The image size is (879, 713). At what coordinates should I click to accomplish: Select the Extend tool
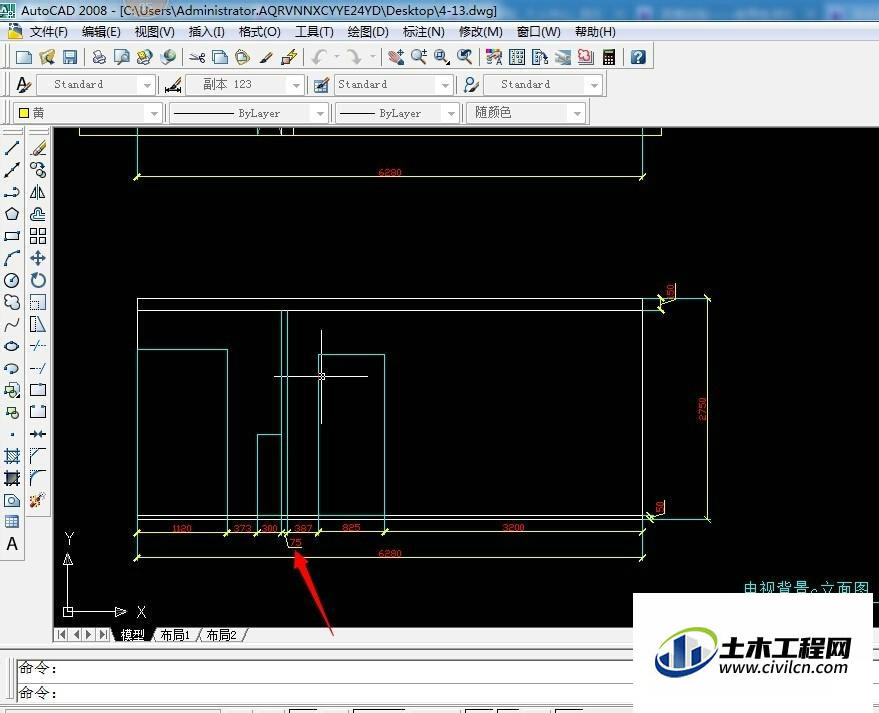pyautogui.click(x=38, y=368)
